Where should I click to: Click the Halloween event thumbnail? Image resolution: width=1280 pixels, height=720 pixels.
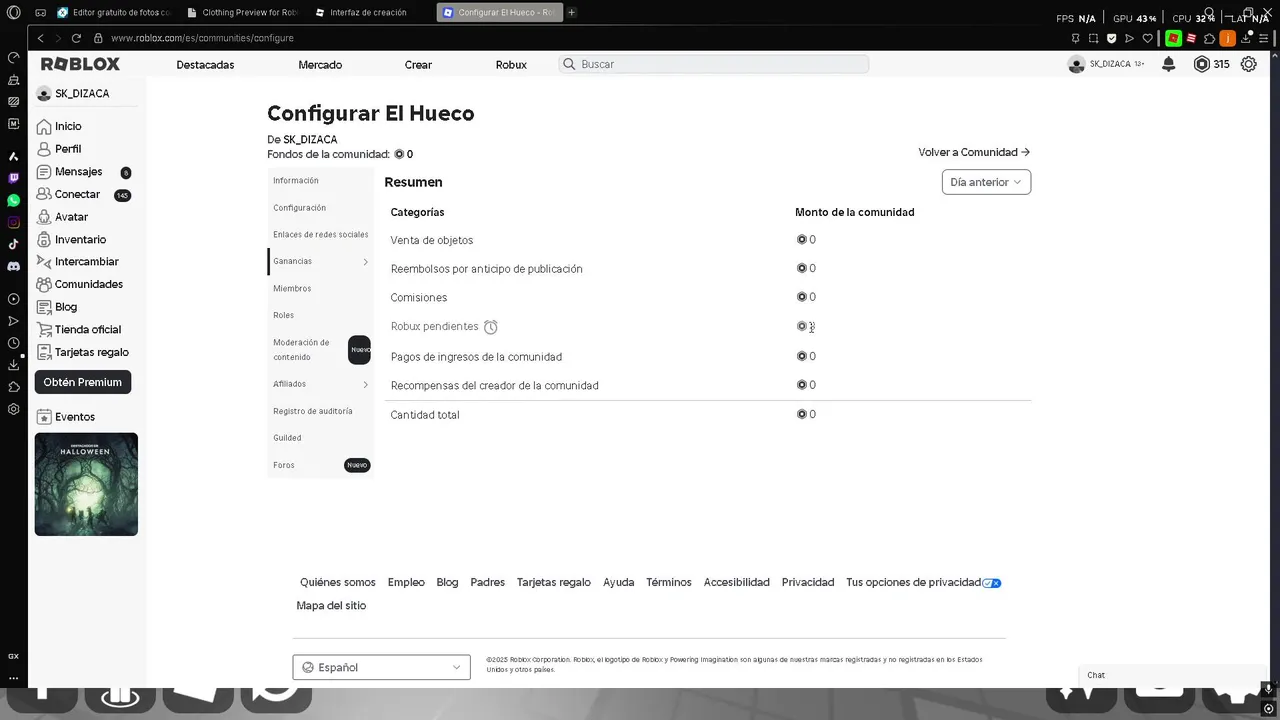click(86, 484)
